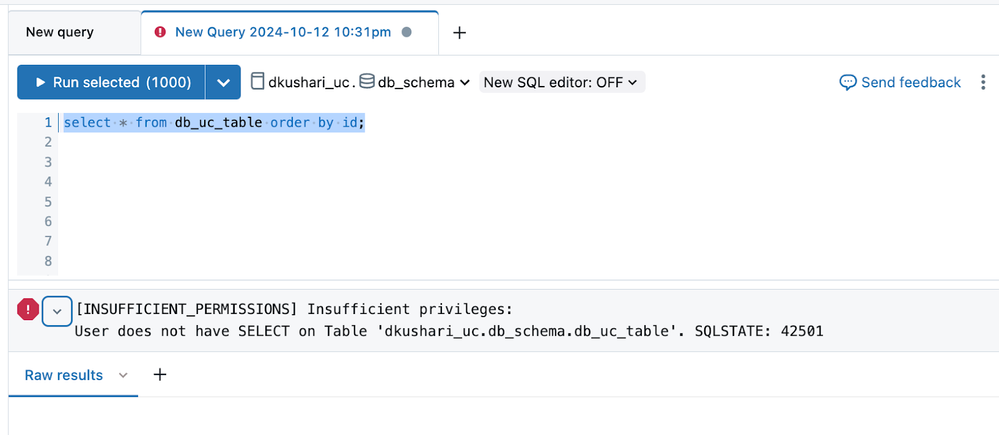Screen dimensions: 999x435
Task: Click the red error alert icon in results
Action: (x=27, y=310)
